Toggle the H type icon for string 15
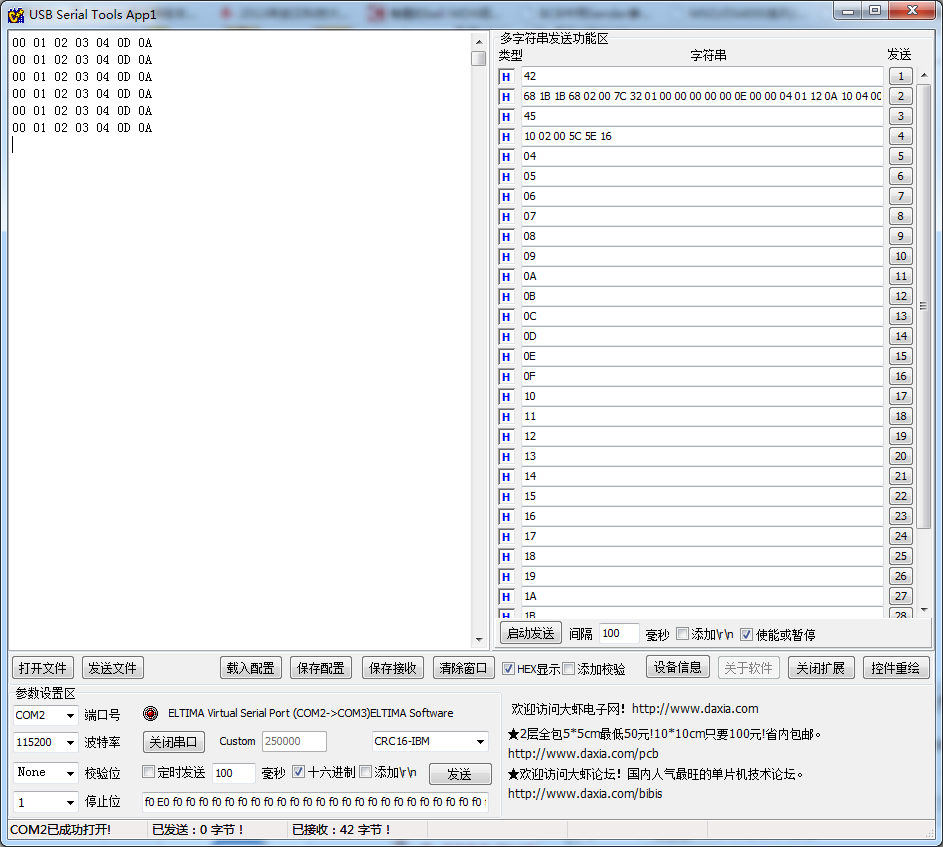 pyautogui.click(x=506, y=496)
